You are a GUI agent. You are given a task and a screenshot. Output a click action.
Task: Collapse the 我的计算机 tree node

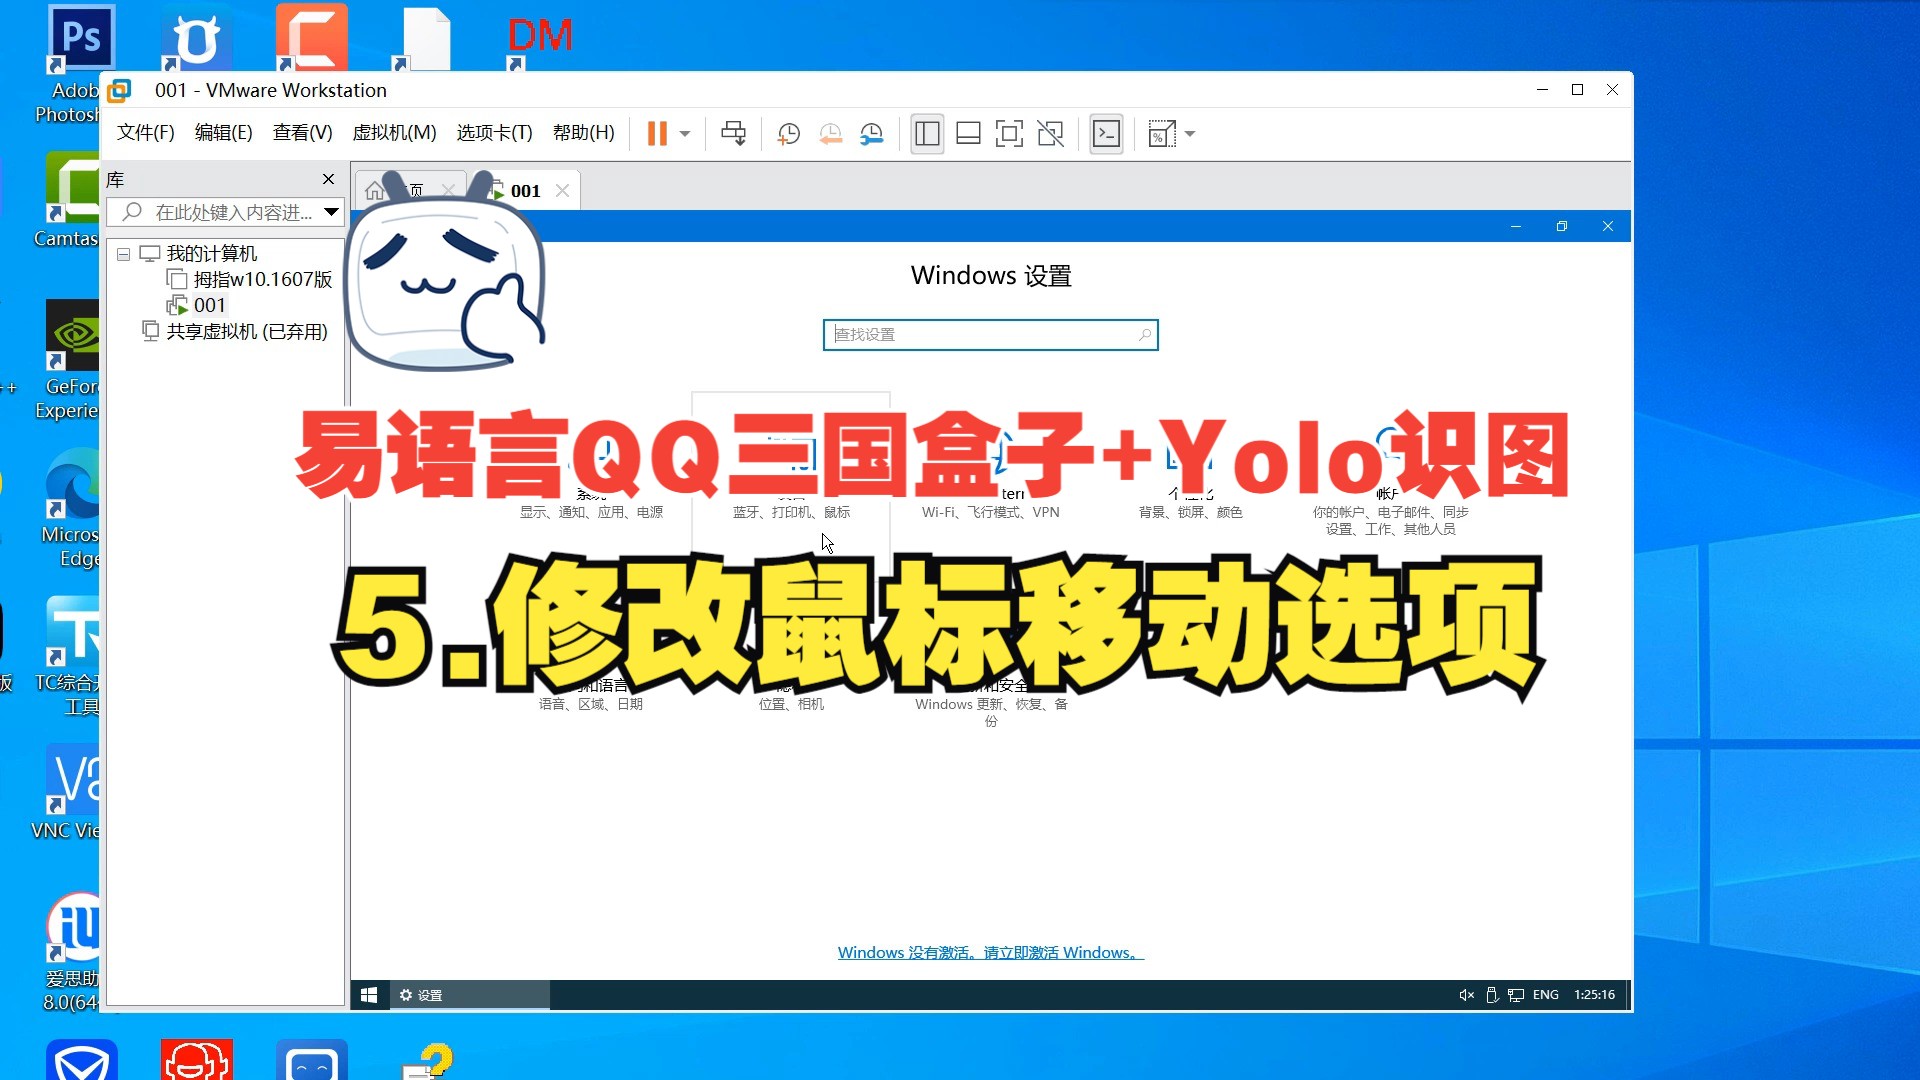point(123,254)
